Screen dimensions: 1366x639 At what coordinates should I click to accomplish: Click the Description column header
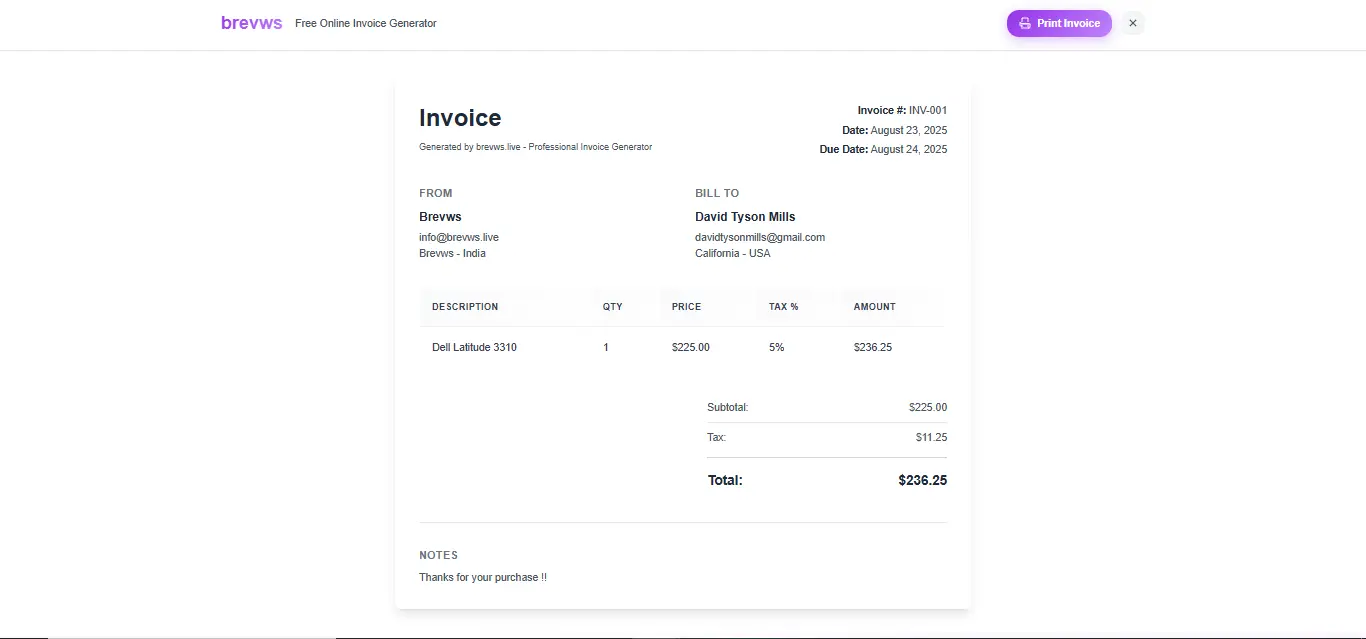click(465, 307)
